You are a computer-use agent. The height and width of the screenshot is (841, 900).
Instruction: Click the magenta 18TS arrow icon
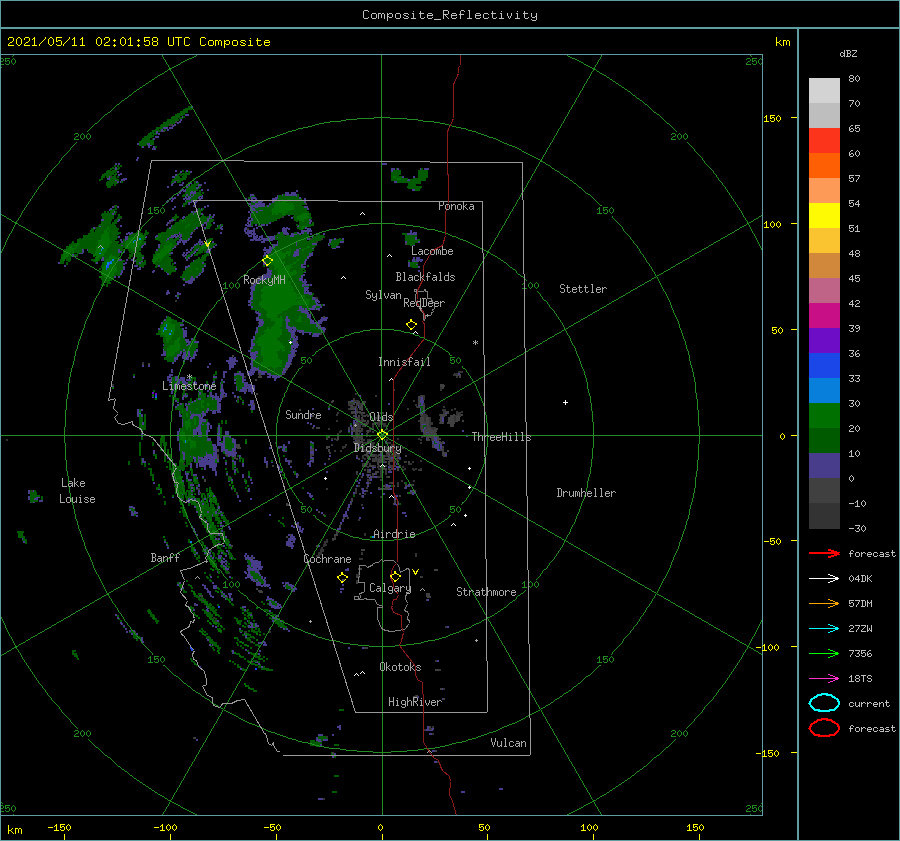[x=824, y=679]
